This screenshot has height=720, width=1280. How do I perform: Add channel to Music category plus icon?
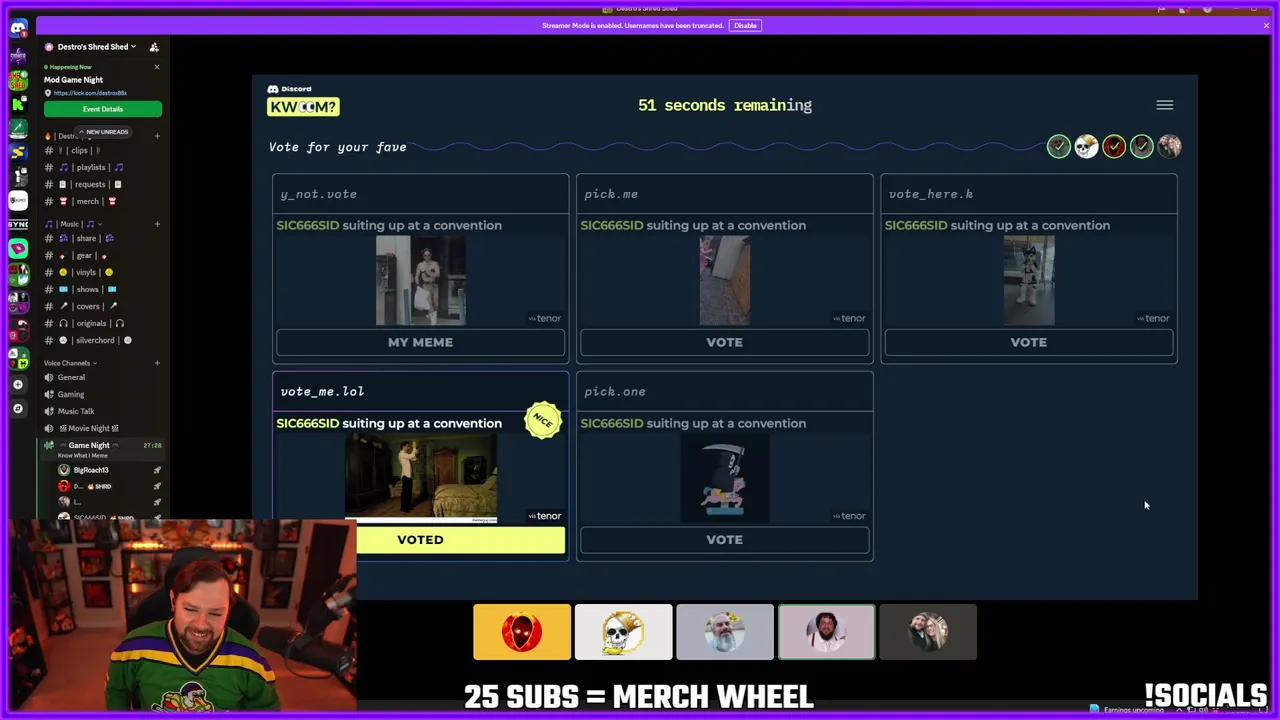[x=157, y=224]
